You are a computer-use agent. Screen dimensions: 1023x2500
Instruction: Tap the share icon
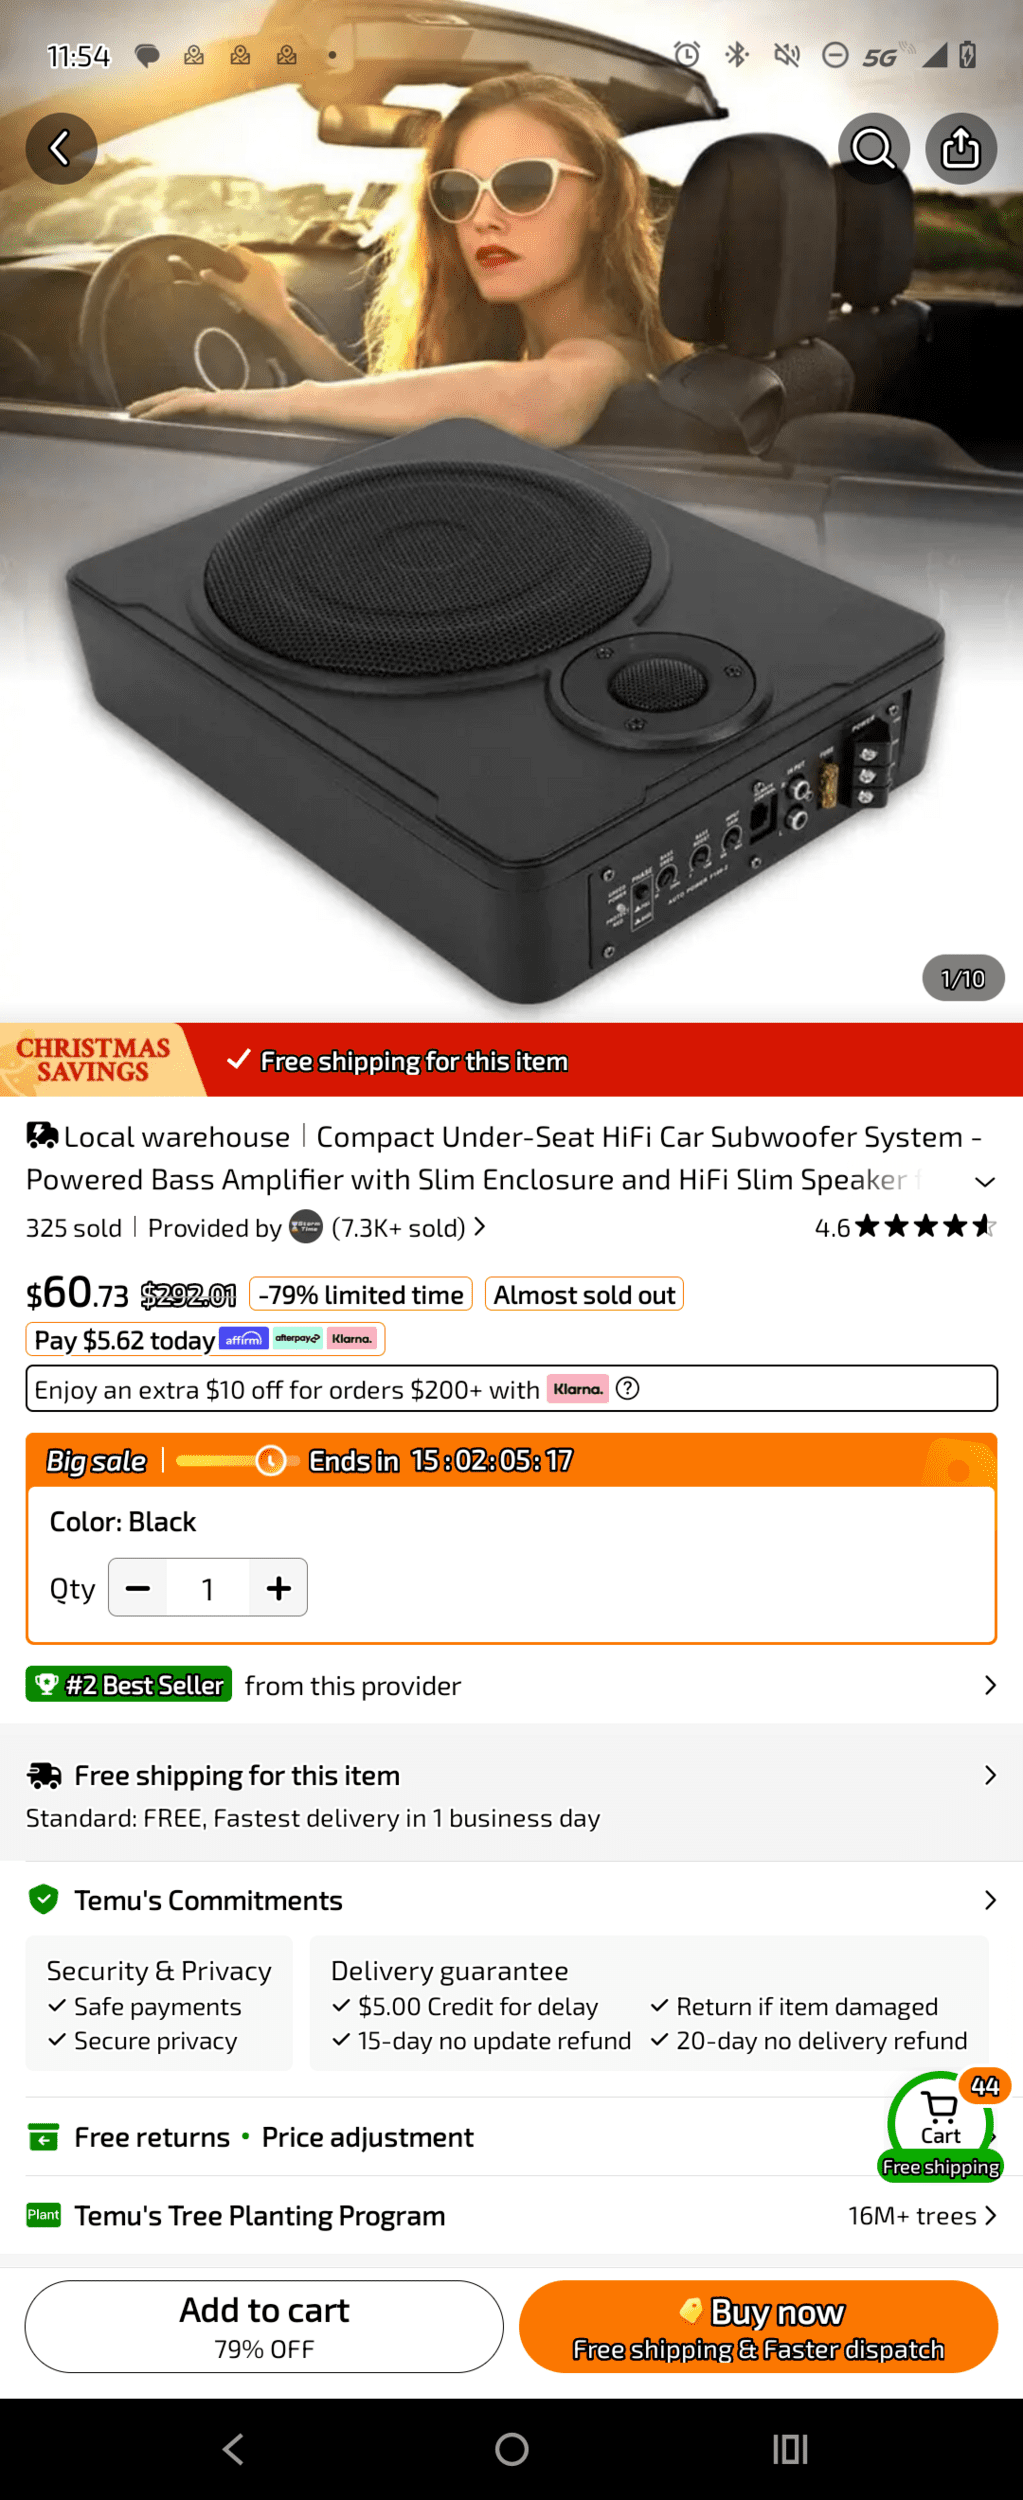pyautogui.click(x=961, y=148)
